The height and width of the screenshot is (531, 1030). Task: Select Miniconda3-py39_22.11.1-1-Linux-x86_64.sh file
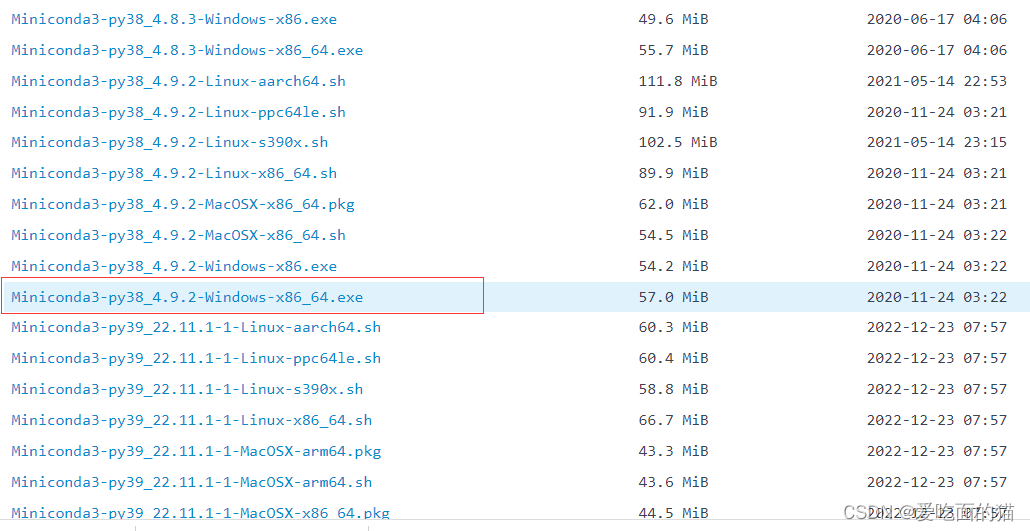(191, 420)
